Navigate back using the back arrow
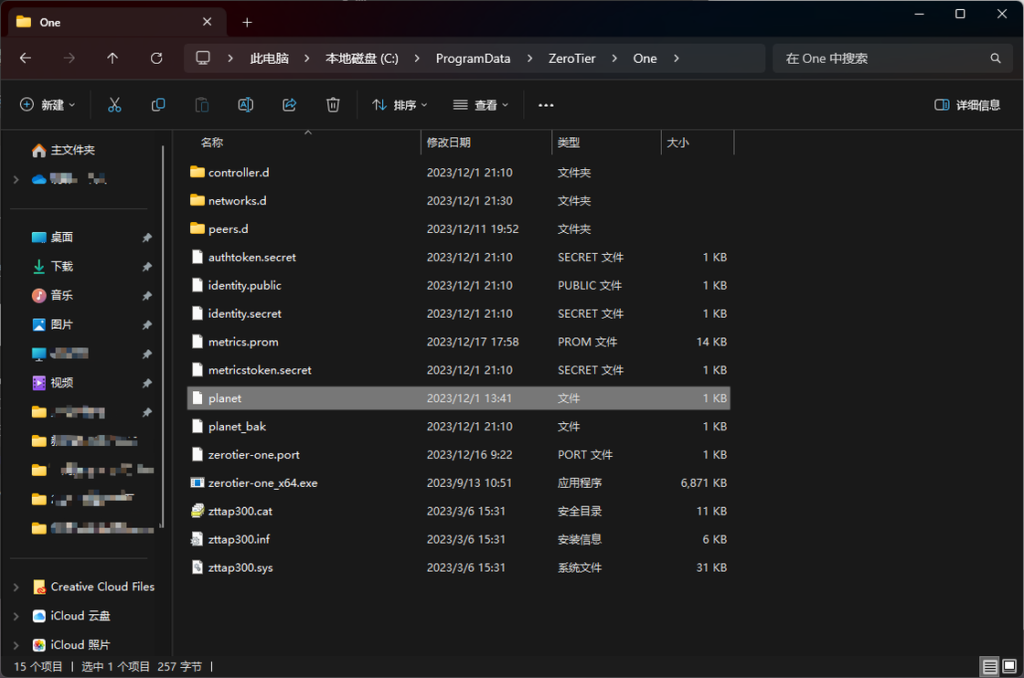This screenshot has height=678, width=1024. click(x=26, y=59)
